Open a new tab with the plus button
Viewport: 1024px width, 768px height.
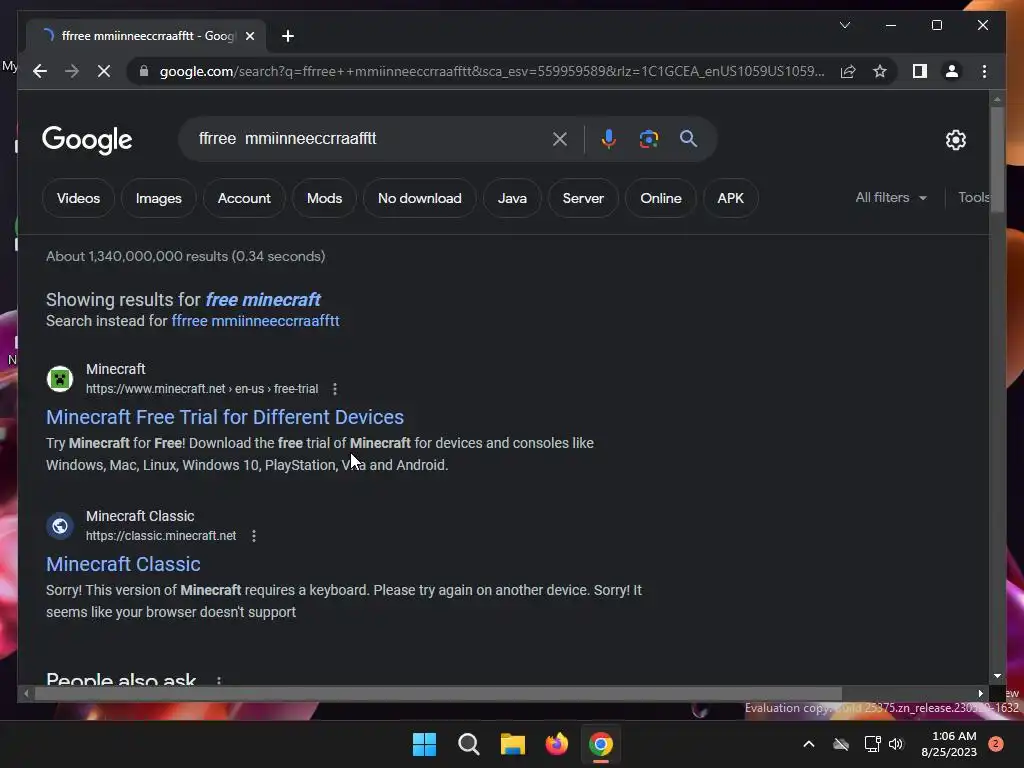(x=288, y=36)
